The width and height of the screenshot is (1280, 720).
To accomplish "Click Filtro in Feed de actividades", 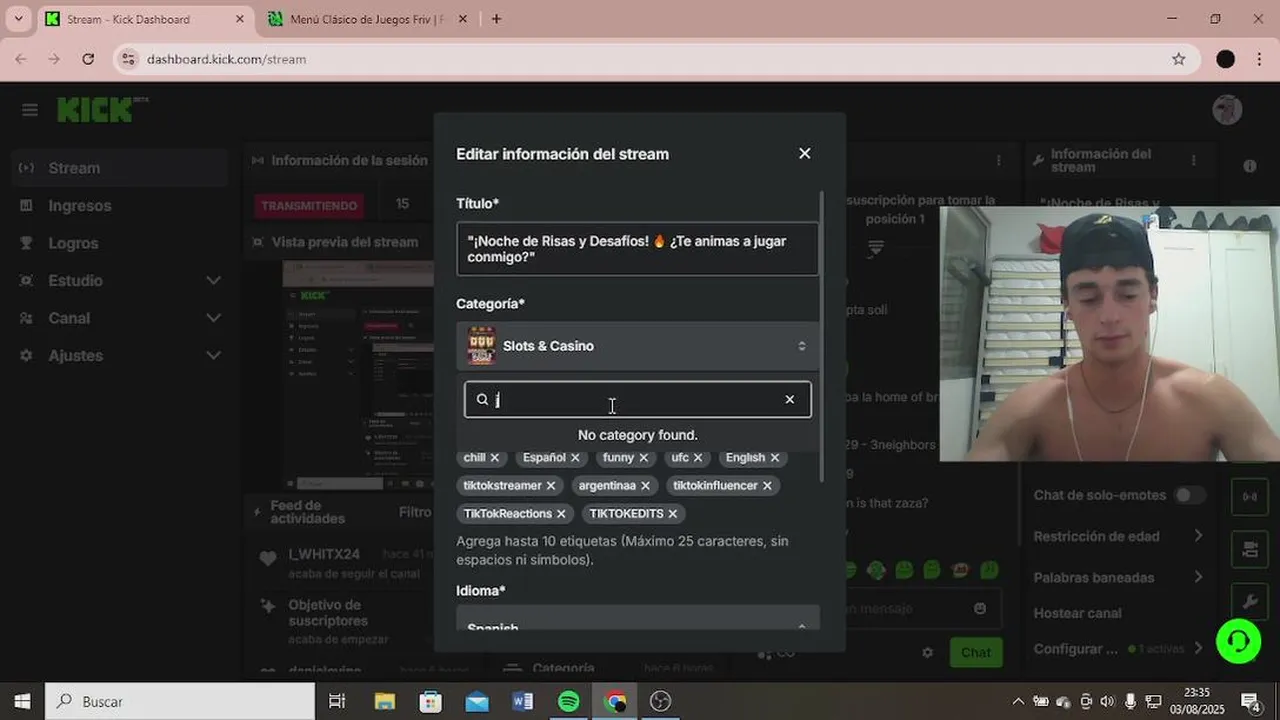I will point(415,512).
